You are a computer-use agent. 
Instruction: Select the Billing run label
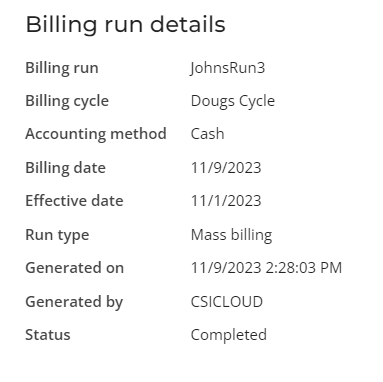[x=62, y=68]
